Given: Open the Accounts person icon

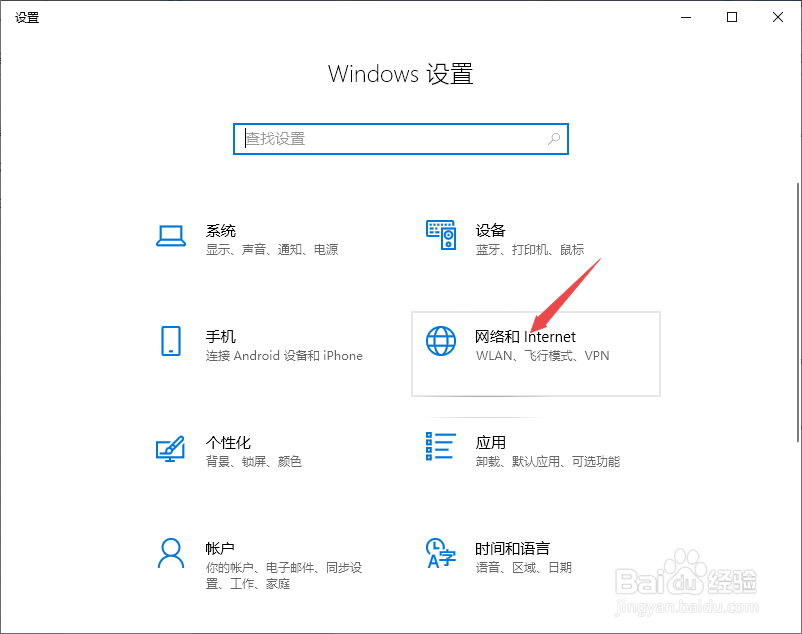Looking at the screenshot, I should point(171,553).
